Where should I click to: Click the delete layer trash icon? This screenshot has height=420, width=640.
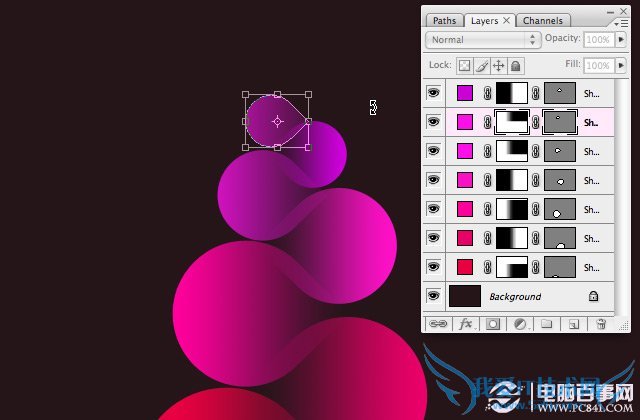601,324
